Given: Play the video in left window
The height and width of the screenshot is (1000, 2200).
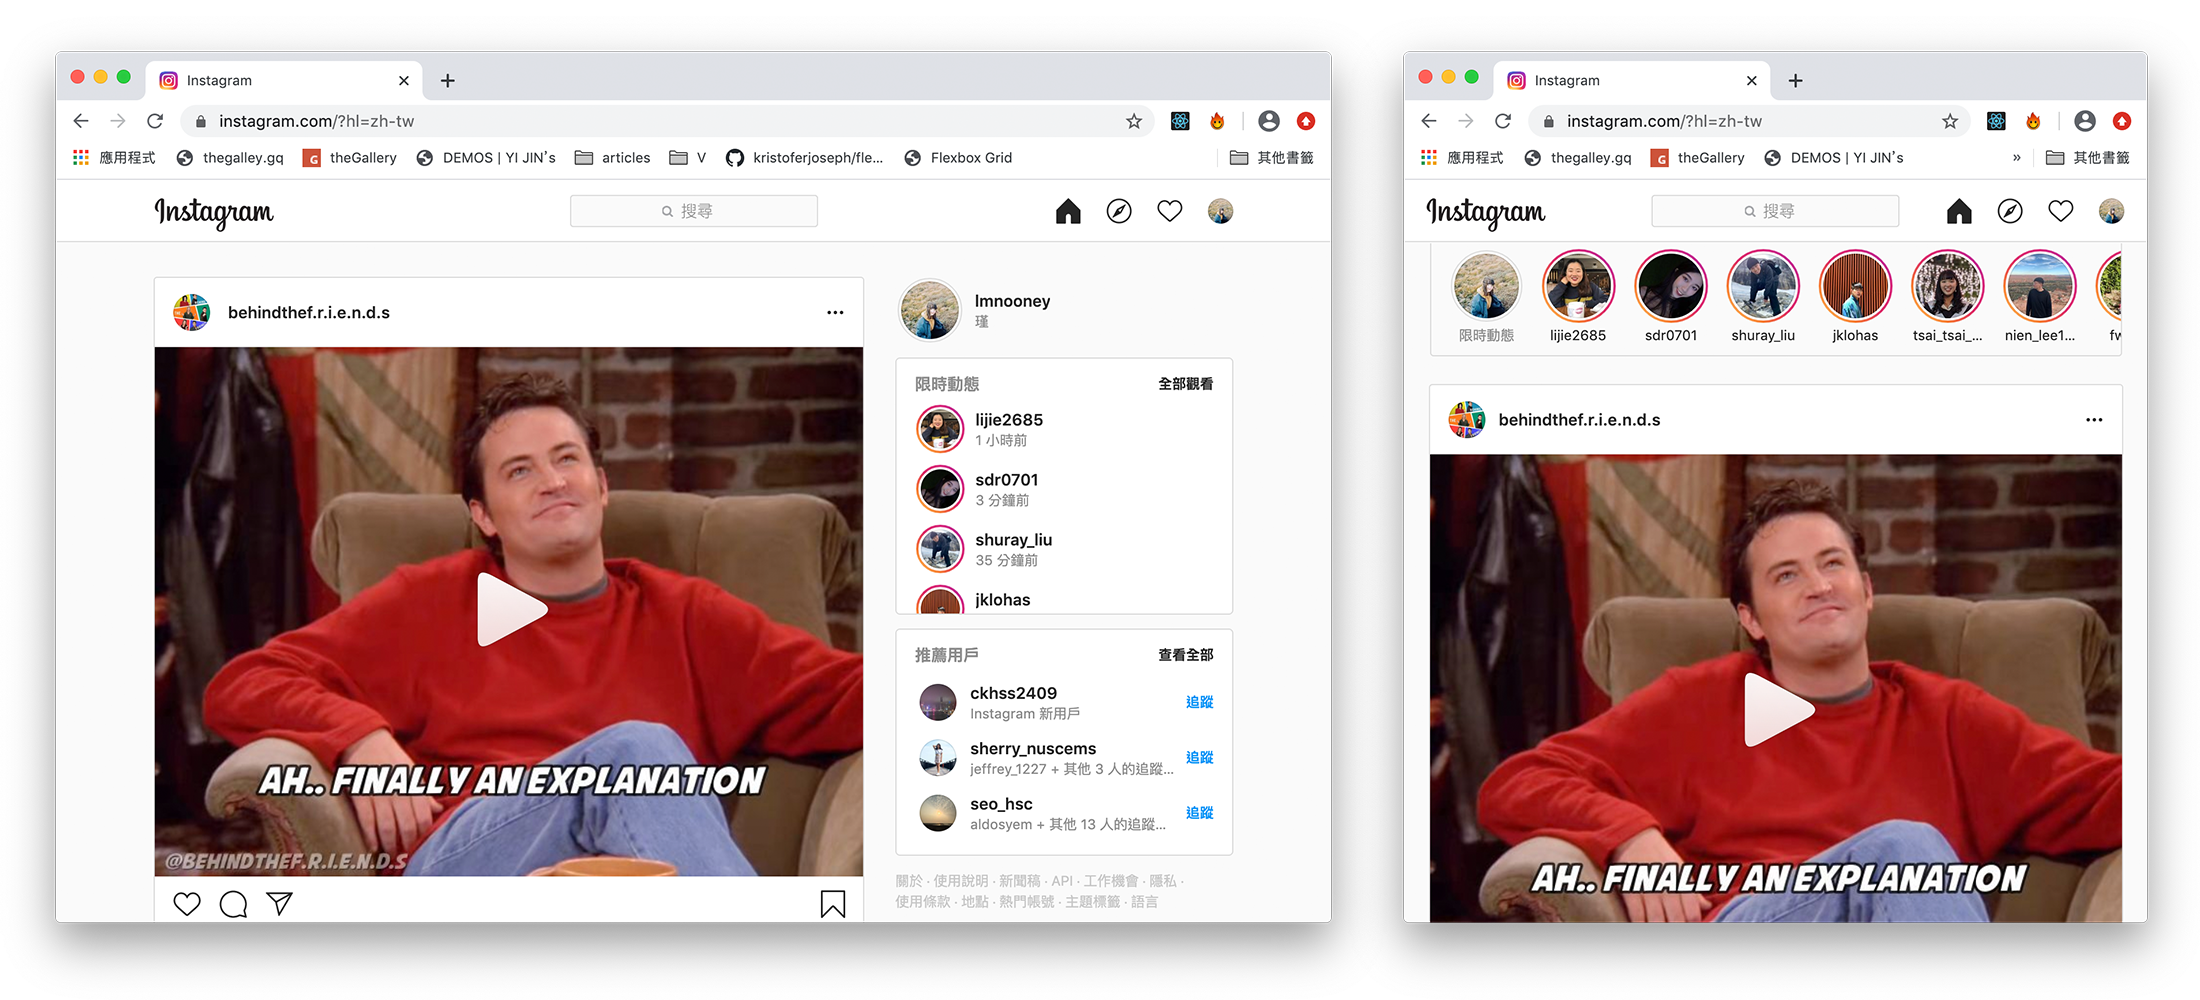Looking at the screenshot, I should (510, 609).
